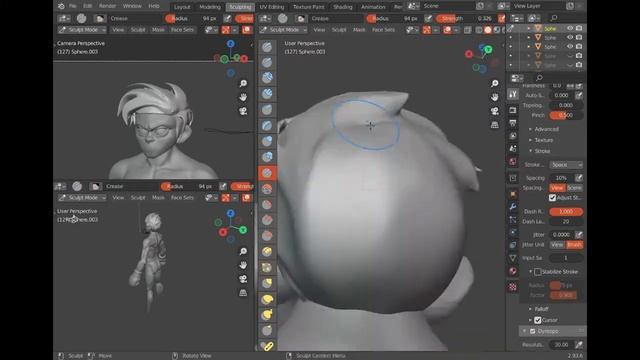Set Jitter Unit to View
This screenshot has width=640, height=360.
pyautogui.click(x=557, y=245)
